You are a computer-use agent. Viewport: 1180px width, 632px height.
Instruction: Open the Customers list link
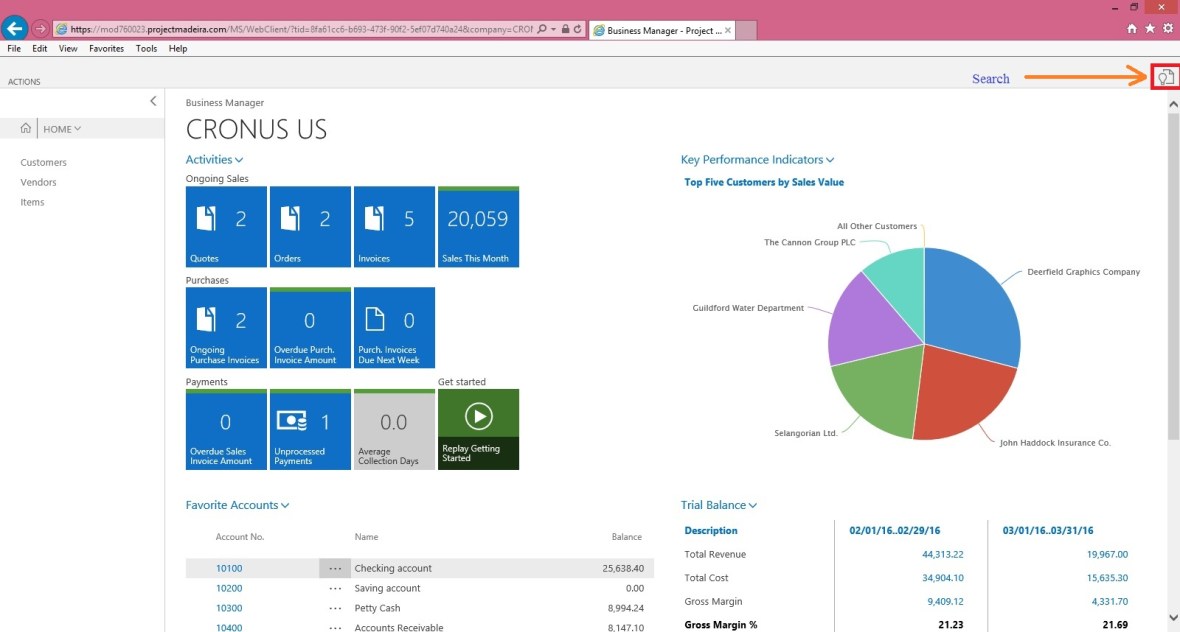(43, 162)
